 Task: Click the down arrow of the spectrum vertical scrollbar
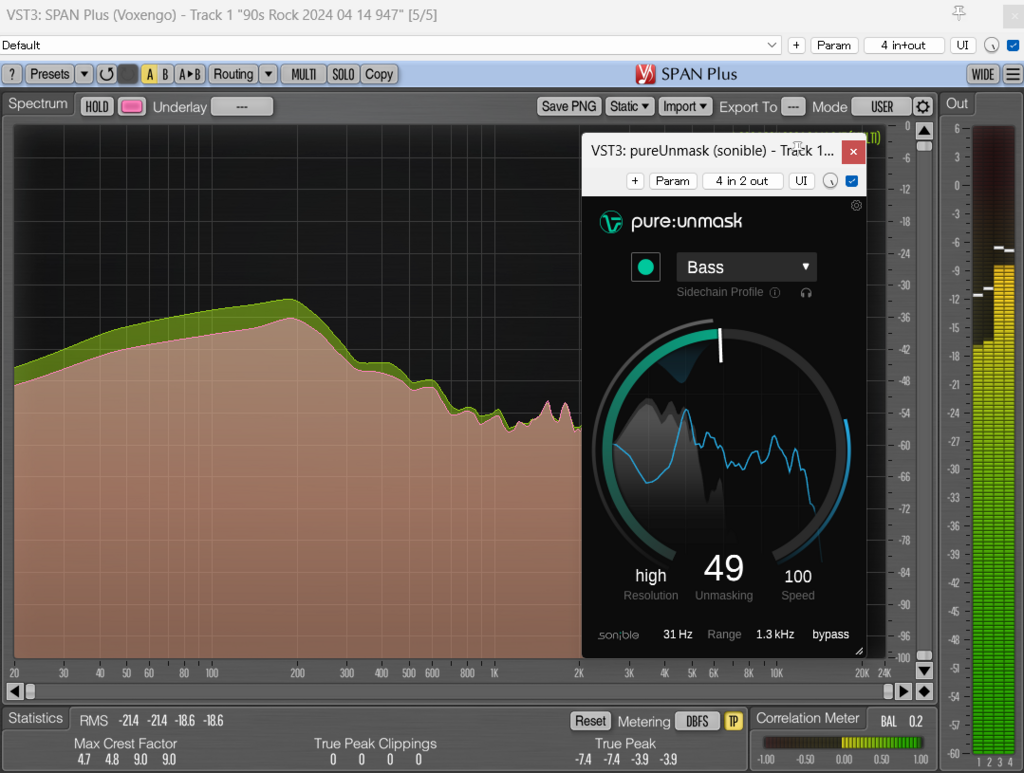[x=924, y=670]
